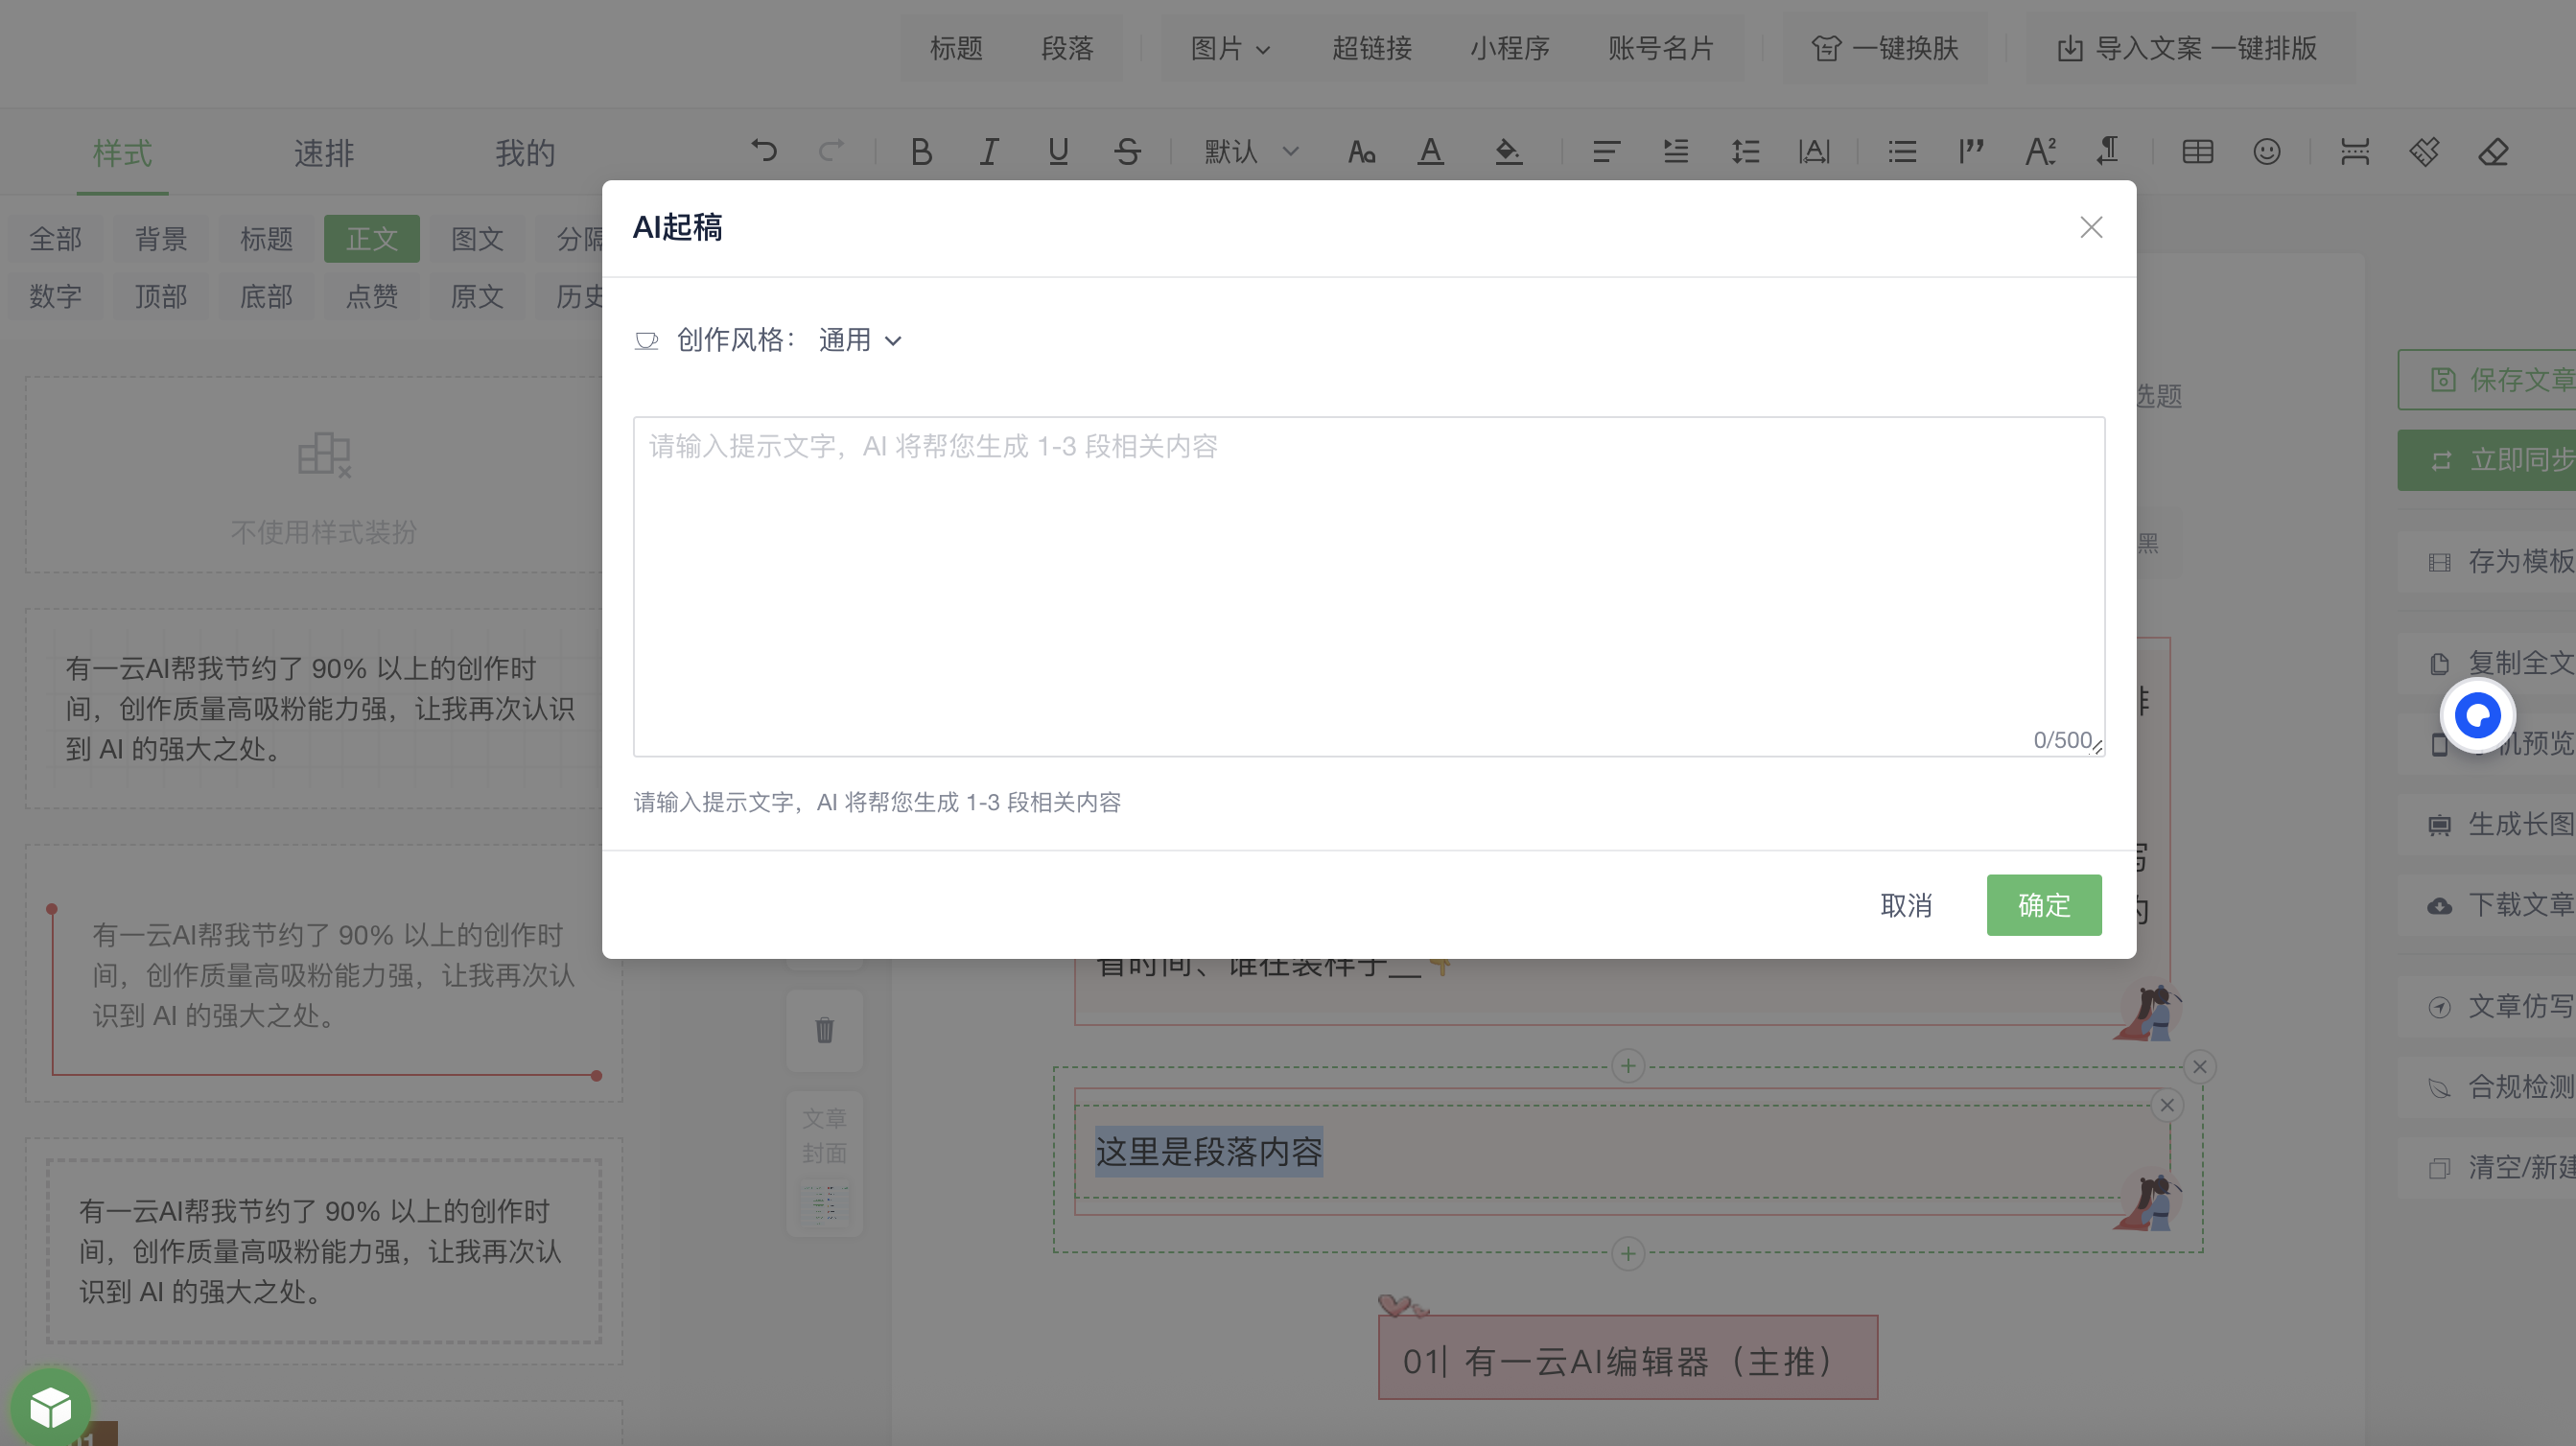Click the 标题 insert button
2576x1446 pixels.
tap(956, 48)
